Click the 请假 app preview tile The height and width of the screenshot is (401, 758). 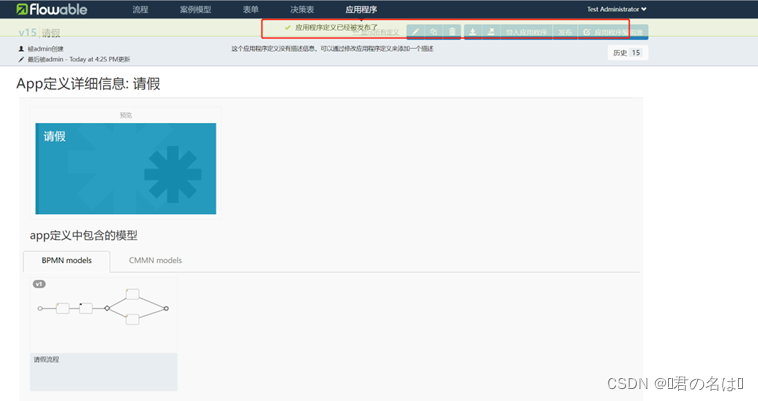(126, 169)
